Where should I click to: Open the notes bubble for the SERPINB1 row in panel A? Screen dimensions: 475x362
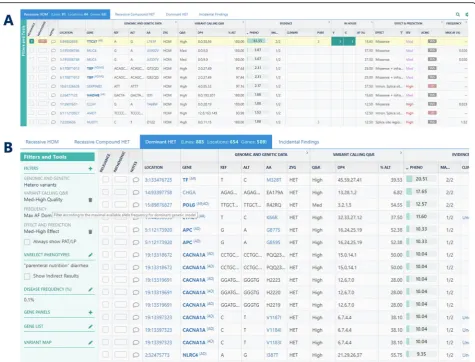pos(53,86)
